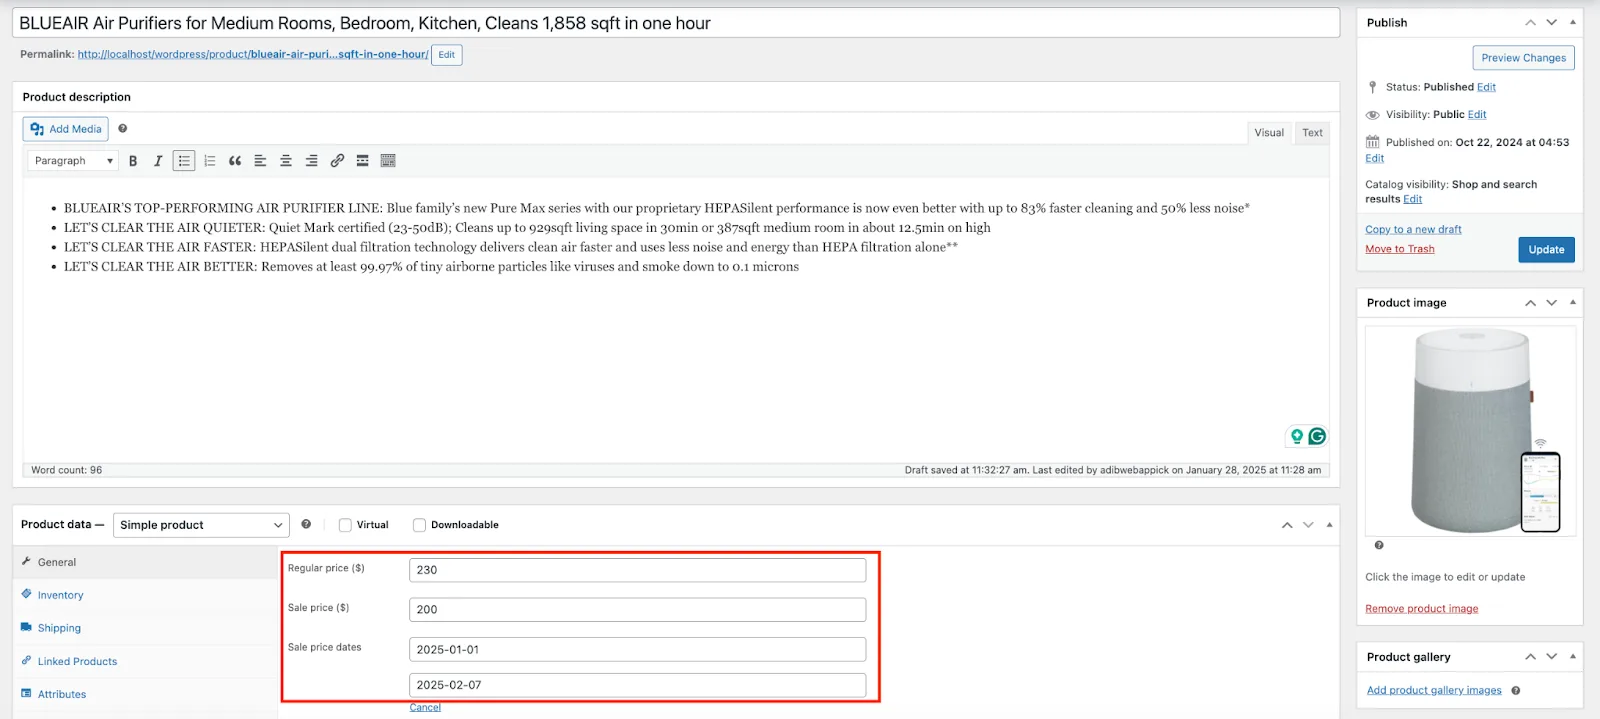Open the Inventory product data tab

click(145, 595)
